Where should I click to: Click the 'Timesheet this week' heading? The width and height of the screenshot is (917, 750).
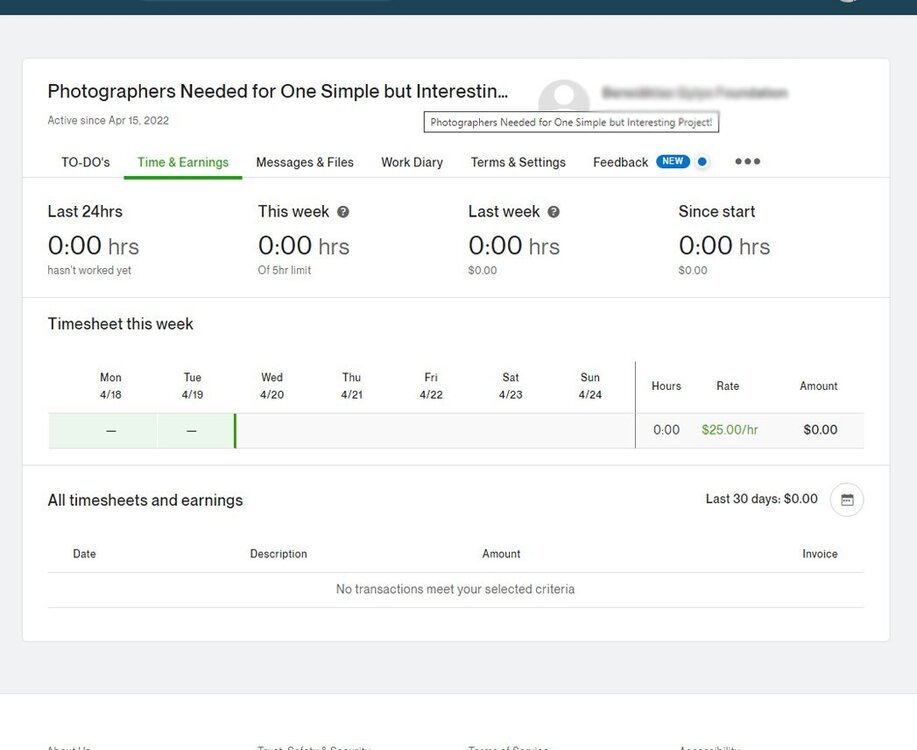pos(120,324)
